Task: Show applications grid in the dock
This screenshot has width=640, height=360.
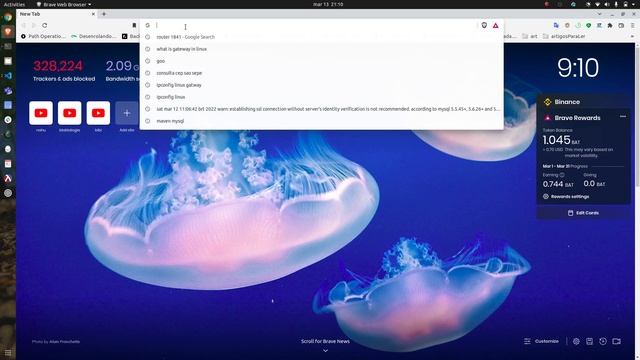Action: click(x=8, y=352)
